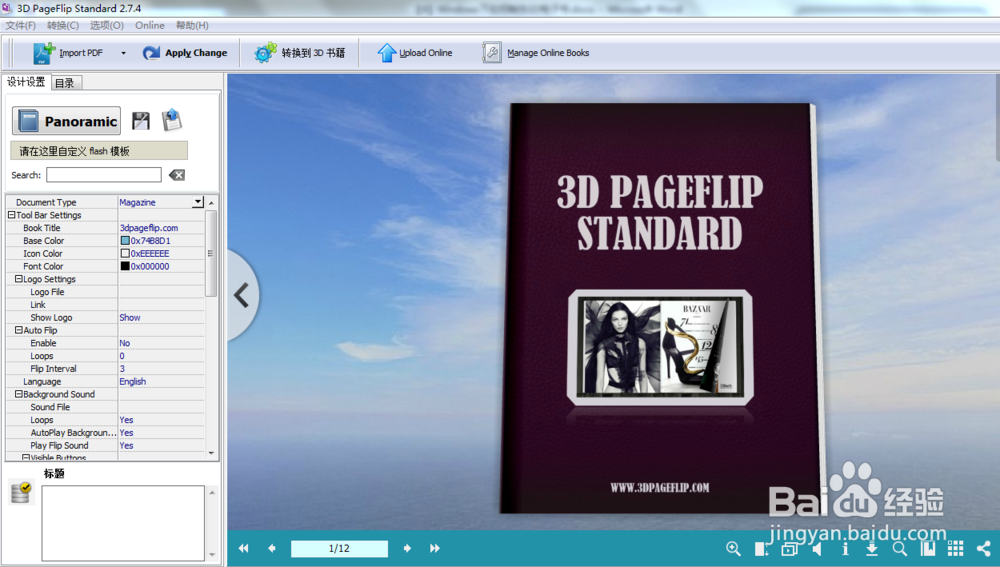The image size is (1000, 567).
Task: Open the 转换(C) menu
Action: pyautogui.click(x=62, y=26)
